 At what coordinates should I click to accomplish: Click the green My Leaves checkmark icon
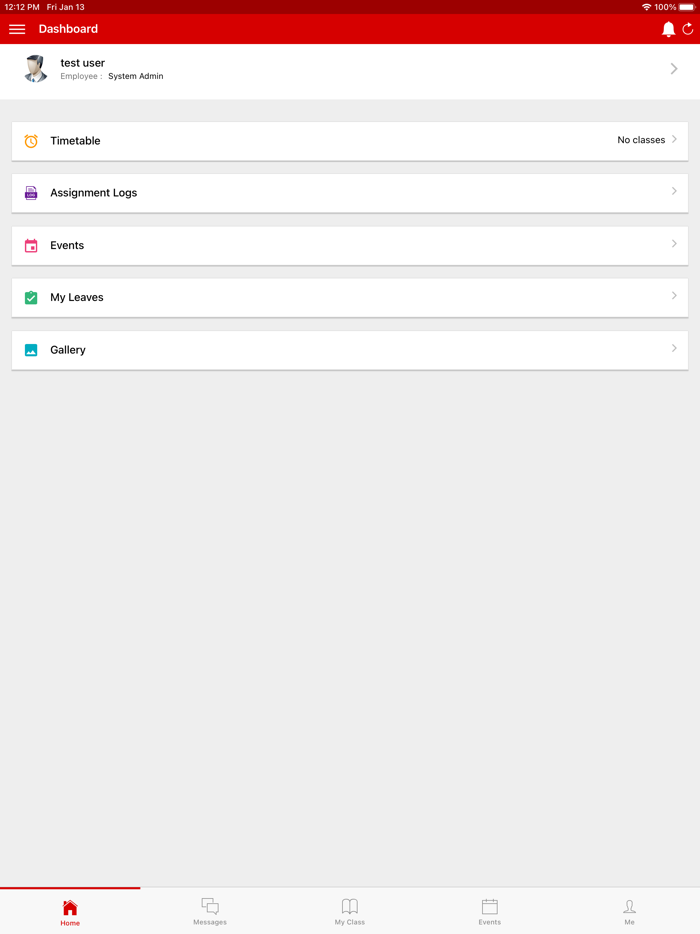click(x=32, y=297)
